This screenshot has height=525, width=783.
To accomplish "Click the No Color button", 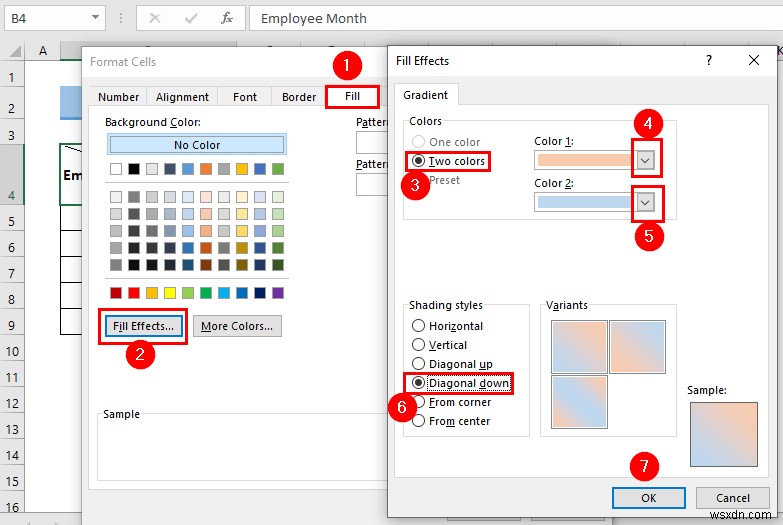I will click(x=197, y=145).
